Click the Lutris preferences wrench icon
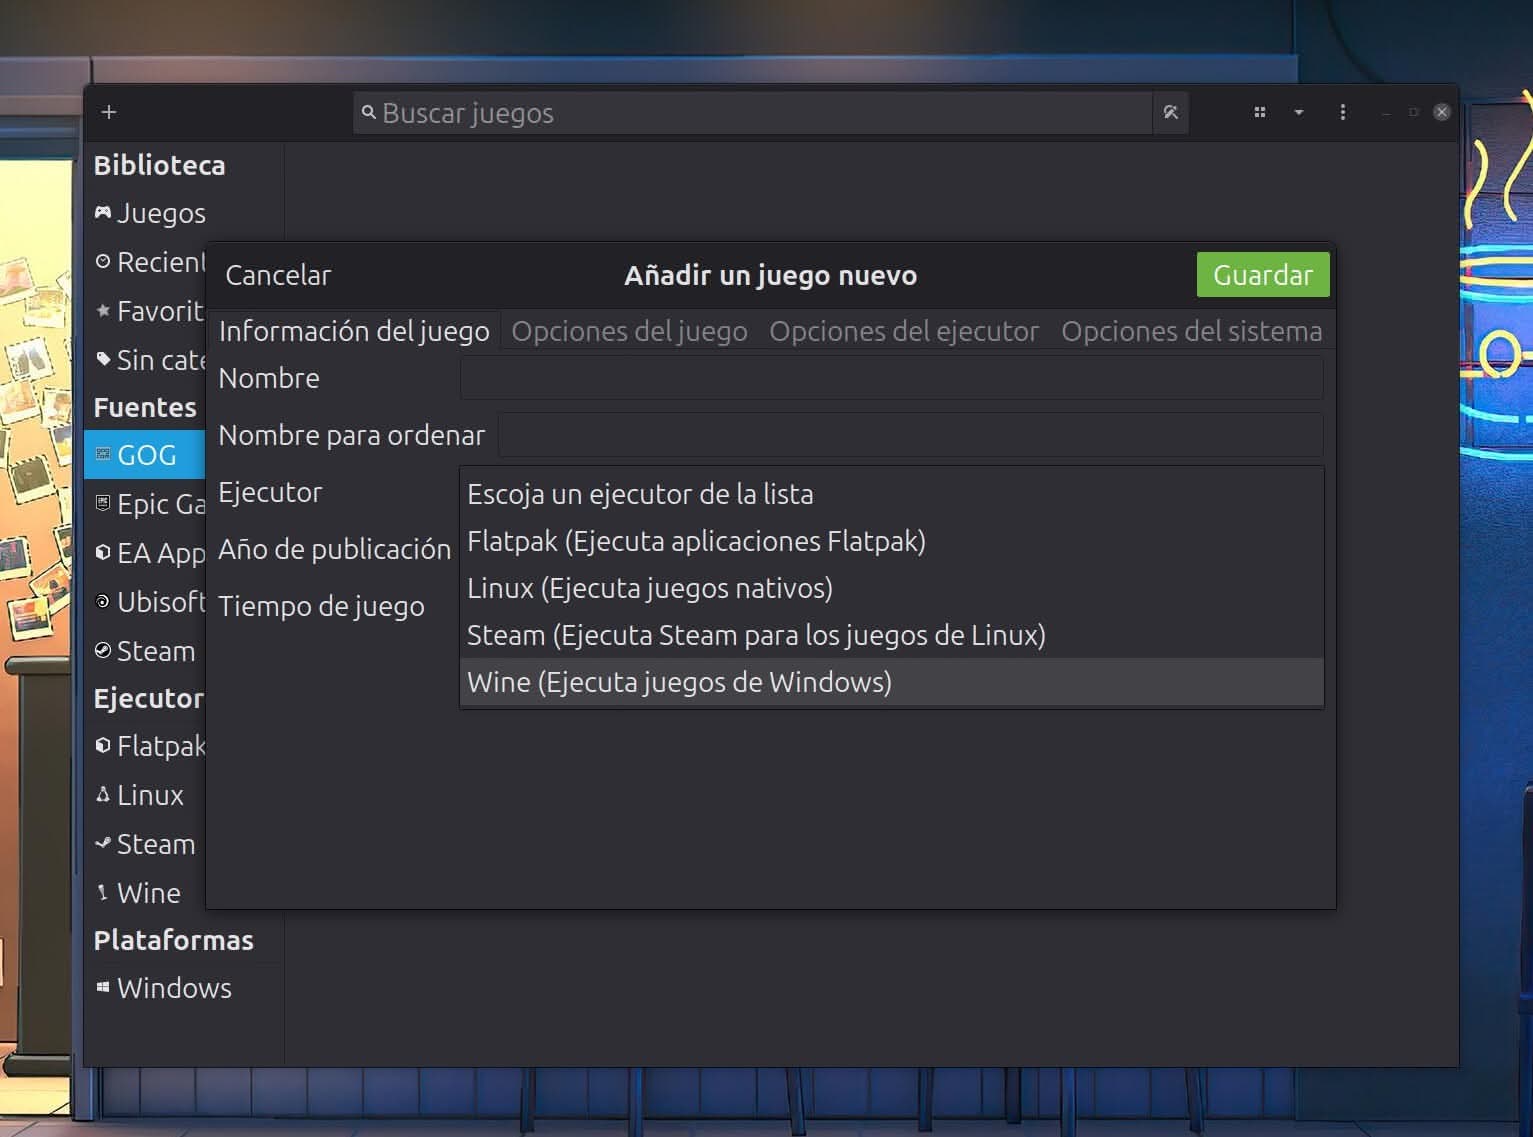The height and width of the screenshot is (1137, 1533). [x=1170, y=112]
